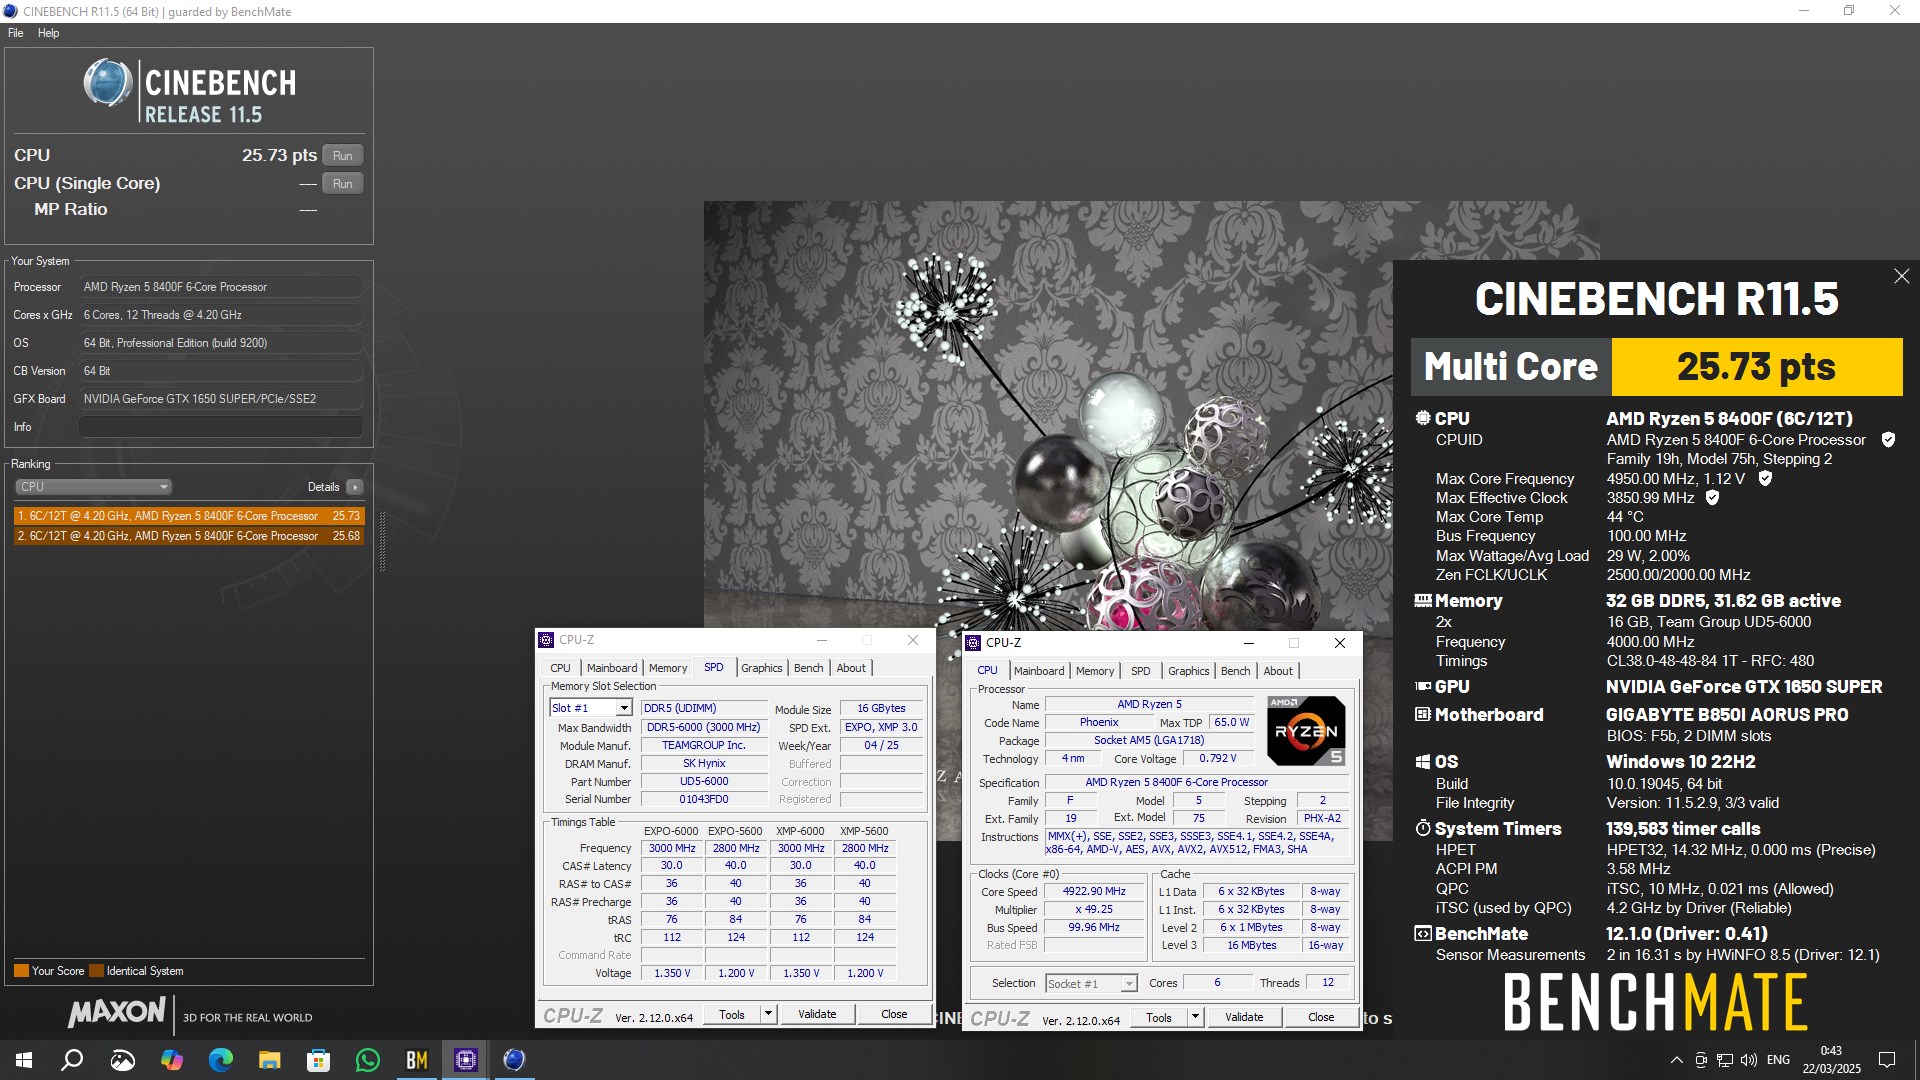Open Socket #1 selection dropdown
This screenshot has height=1080, width=1920.
(x=1091, y=984)
